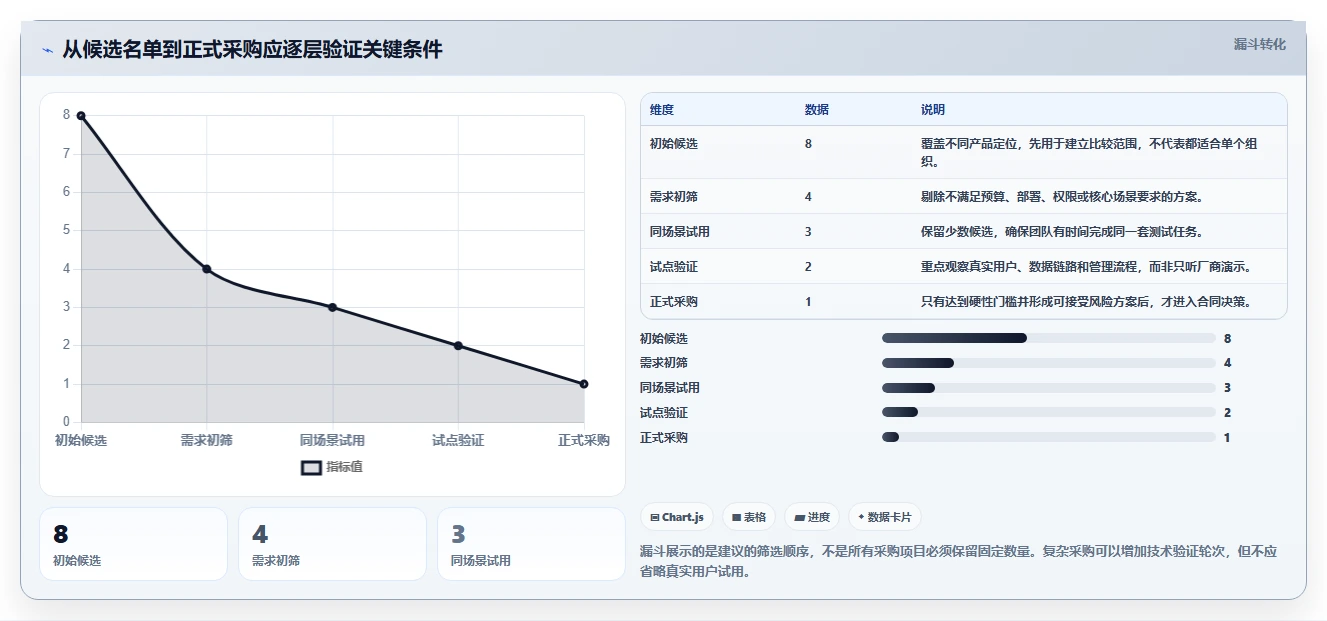Click the x-axis label 同场景试用

tap(332, 440)
